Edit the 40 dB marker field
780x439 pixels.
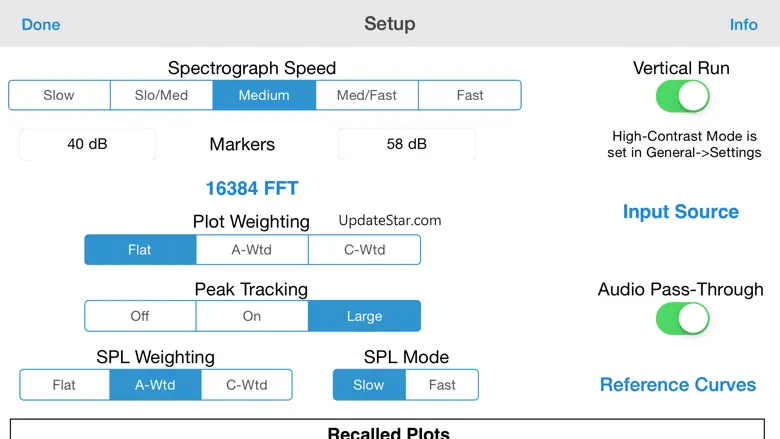point(88,144)
